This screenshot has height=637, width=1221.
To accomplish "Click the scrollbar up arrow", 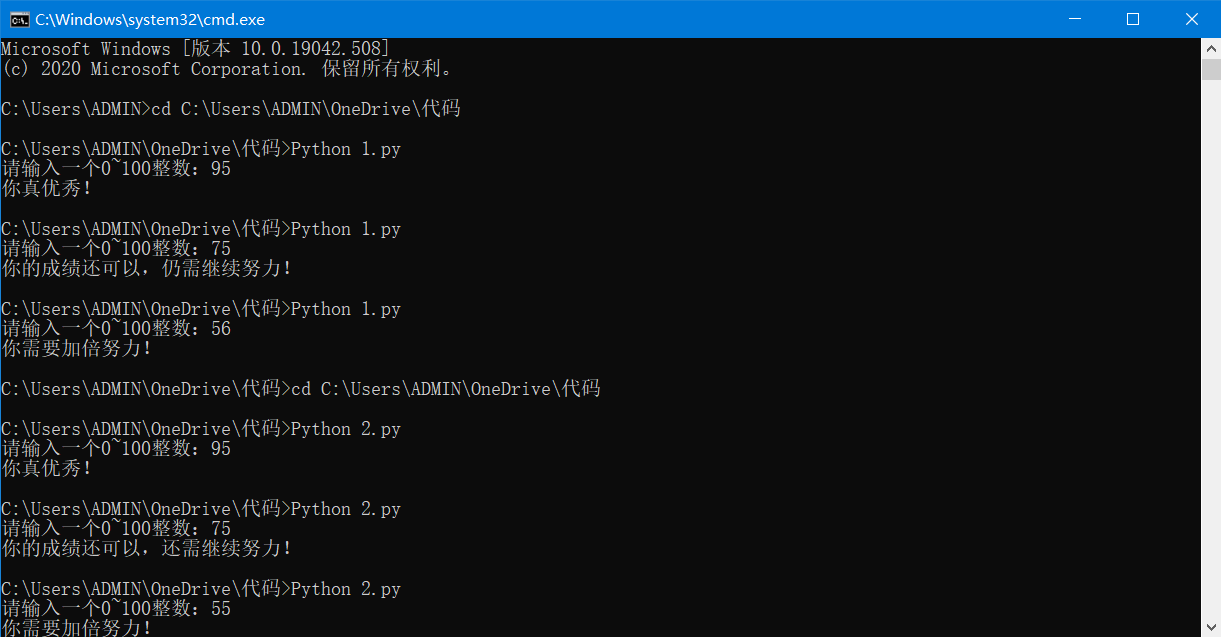I will coord(1211,47).
